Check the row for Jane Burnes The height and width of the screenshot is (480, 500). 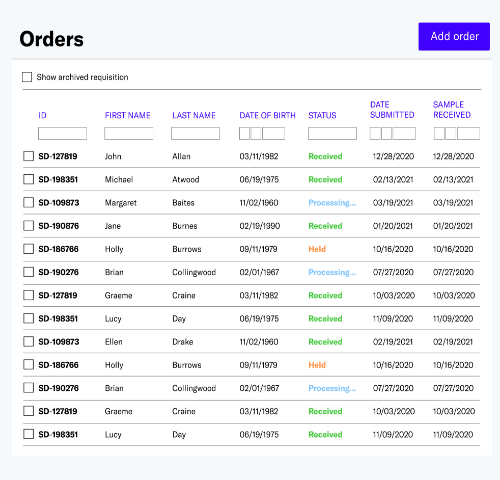point(28,226)
